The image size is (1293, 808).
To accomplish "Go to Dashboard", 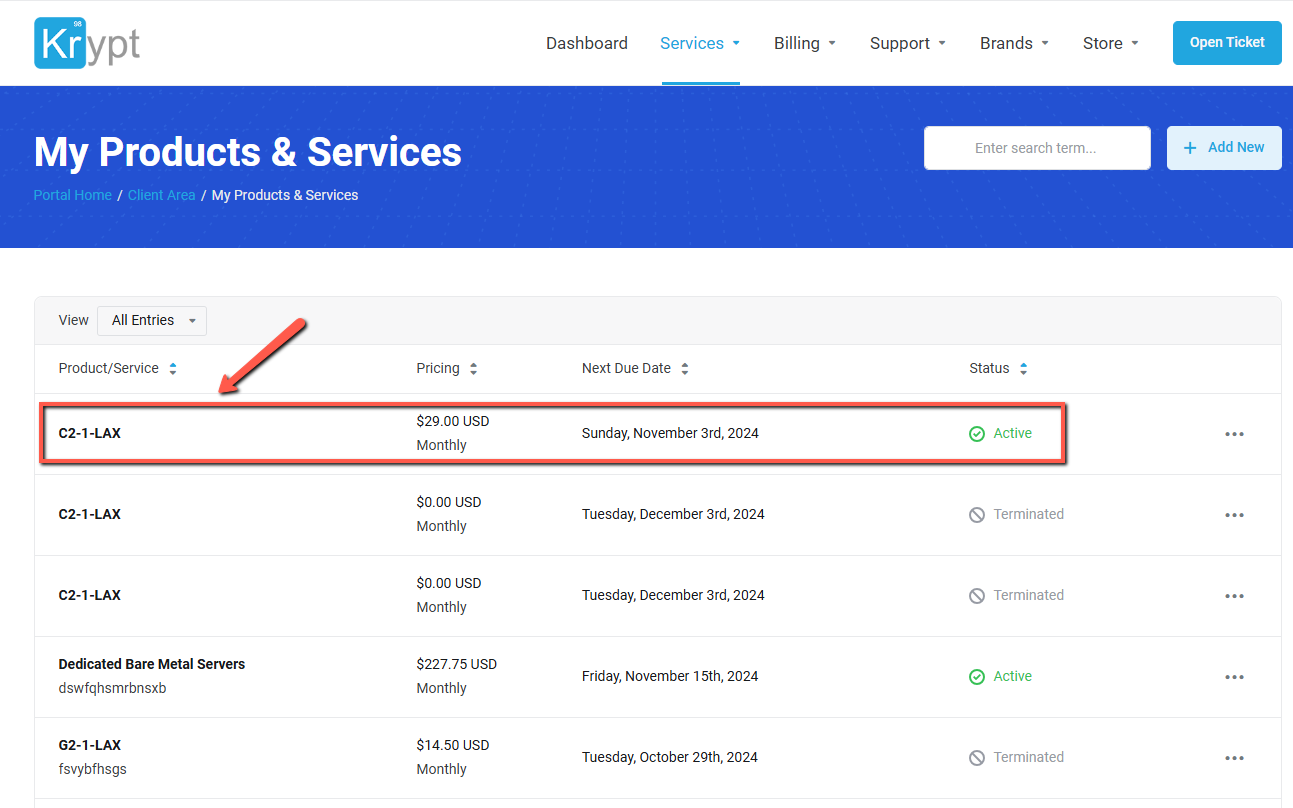I will (x=587, y=43).
